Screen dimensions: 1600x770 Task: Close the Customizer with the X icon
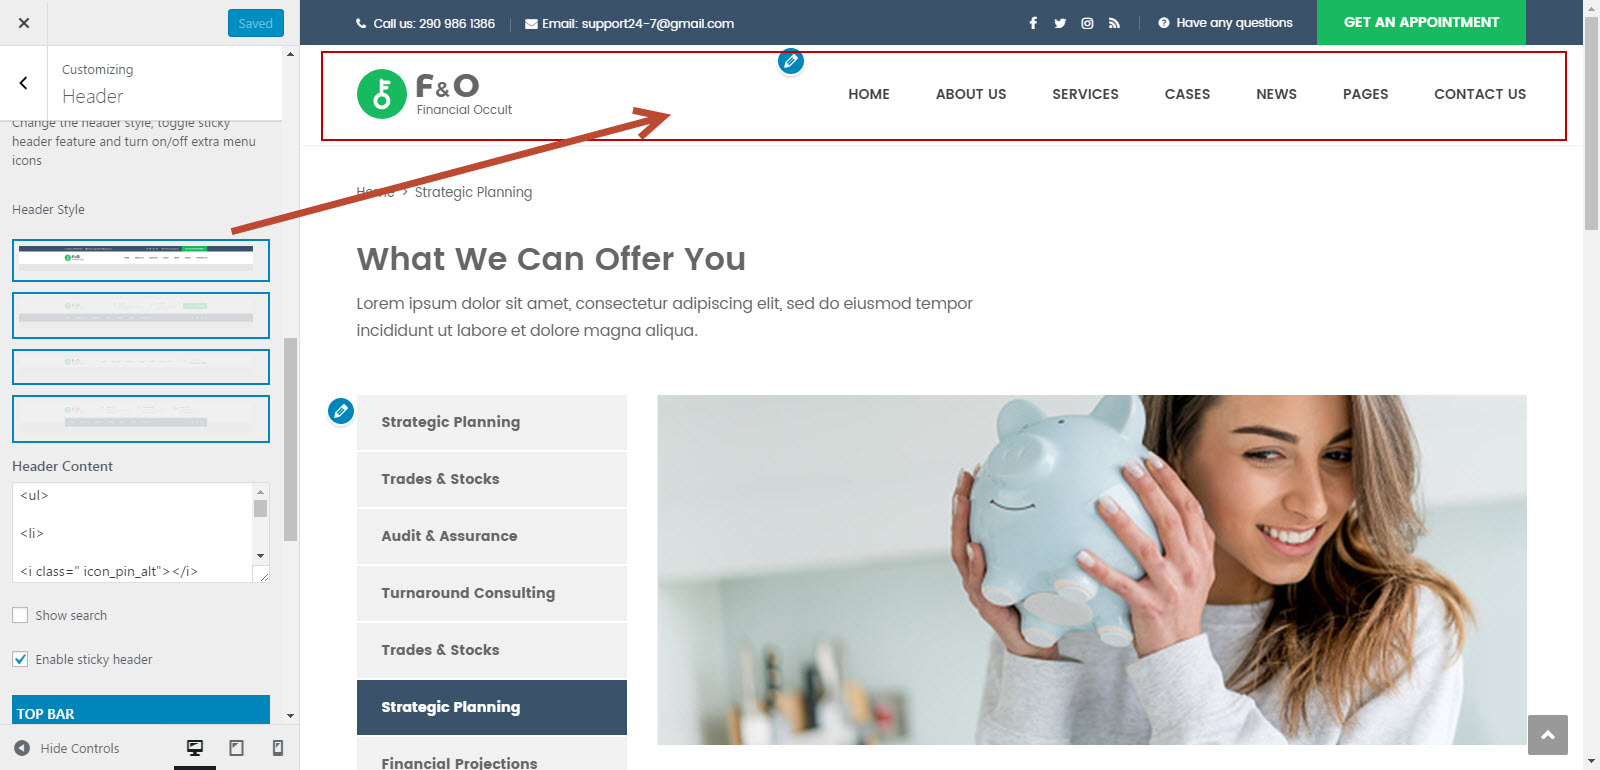tap(24, 23)
